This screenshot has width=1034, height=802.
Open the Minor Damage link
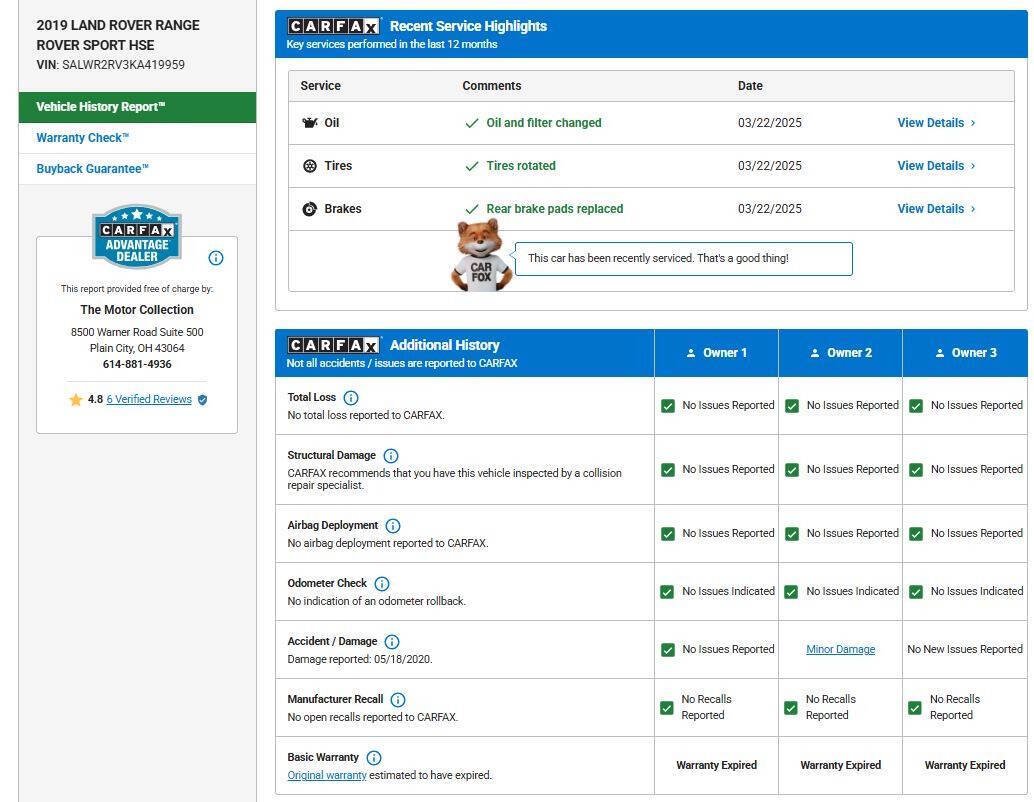click(x=841, y=650)
